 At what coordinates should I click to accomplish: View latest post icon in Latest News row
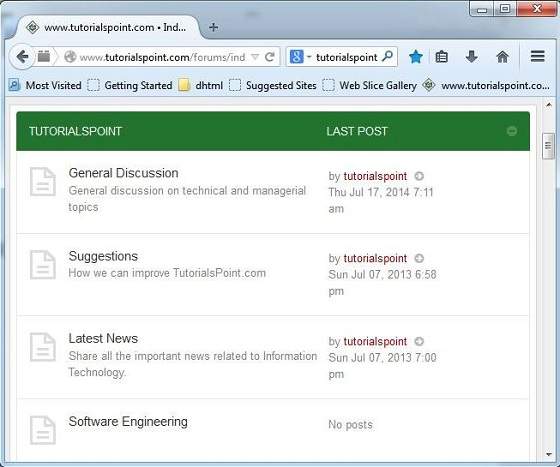coord(419,341)
